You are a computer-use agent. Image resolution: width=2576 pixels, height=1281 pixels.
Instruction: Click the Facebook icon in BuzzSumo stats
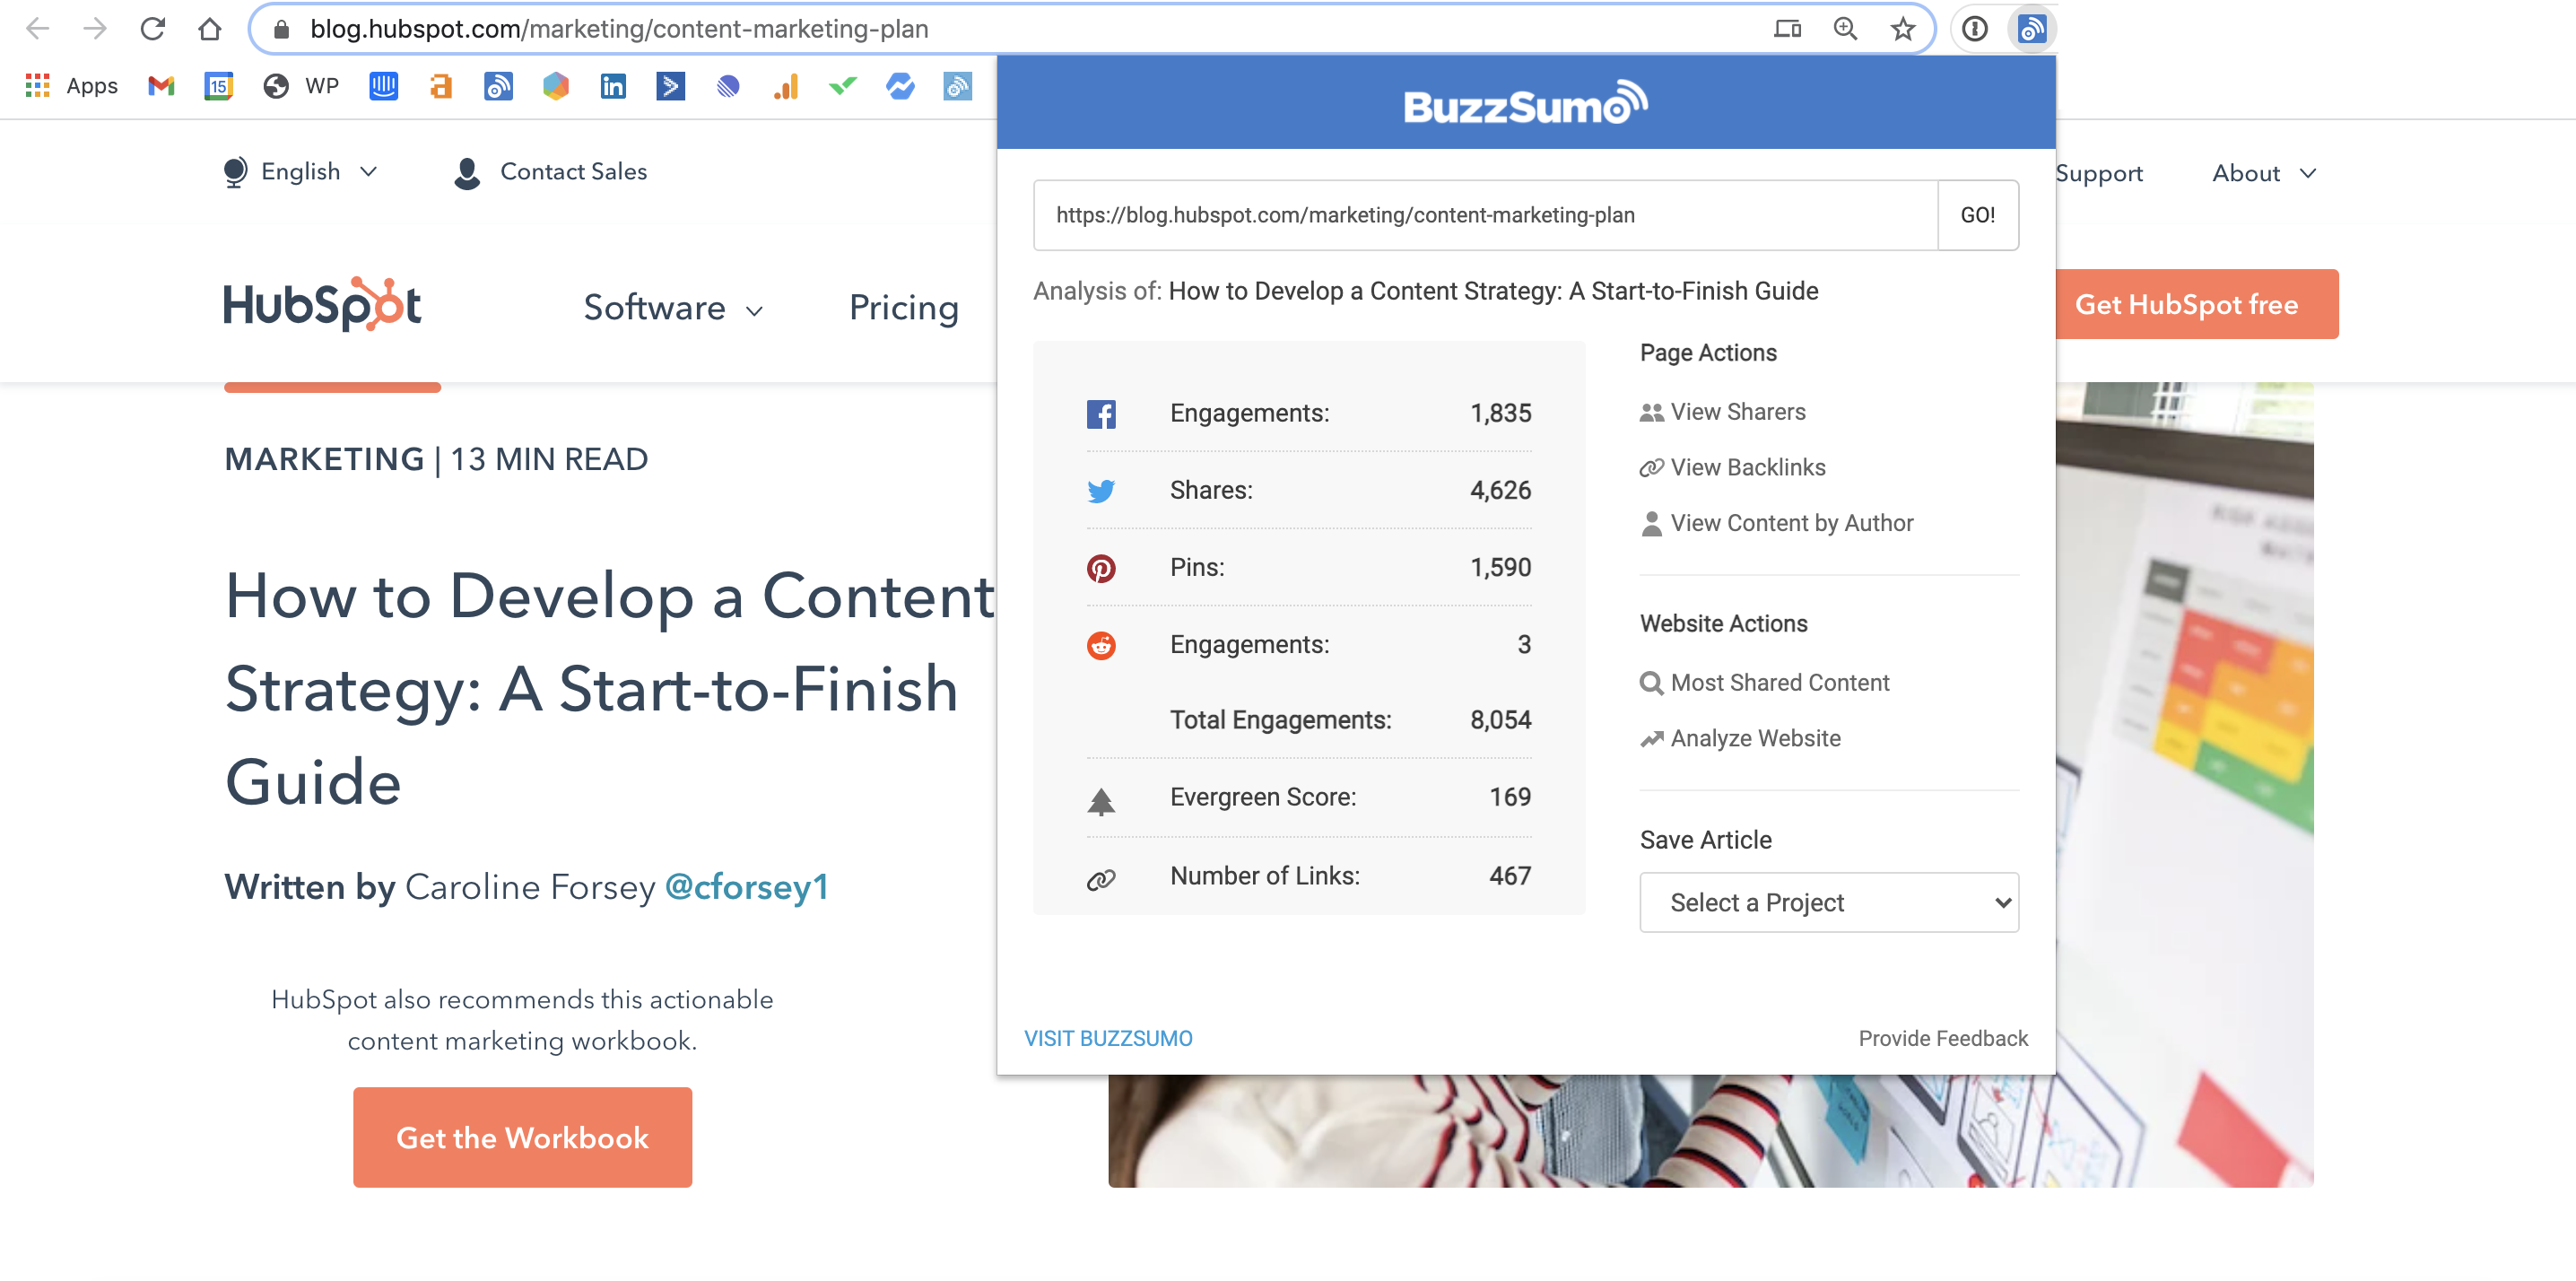pos(1100,414)
